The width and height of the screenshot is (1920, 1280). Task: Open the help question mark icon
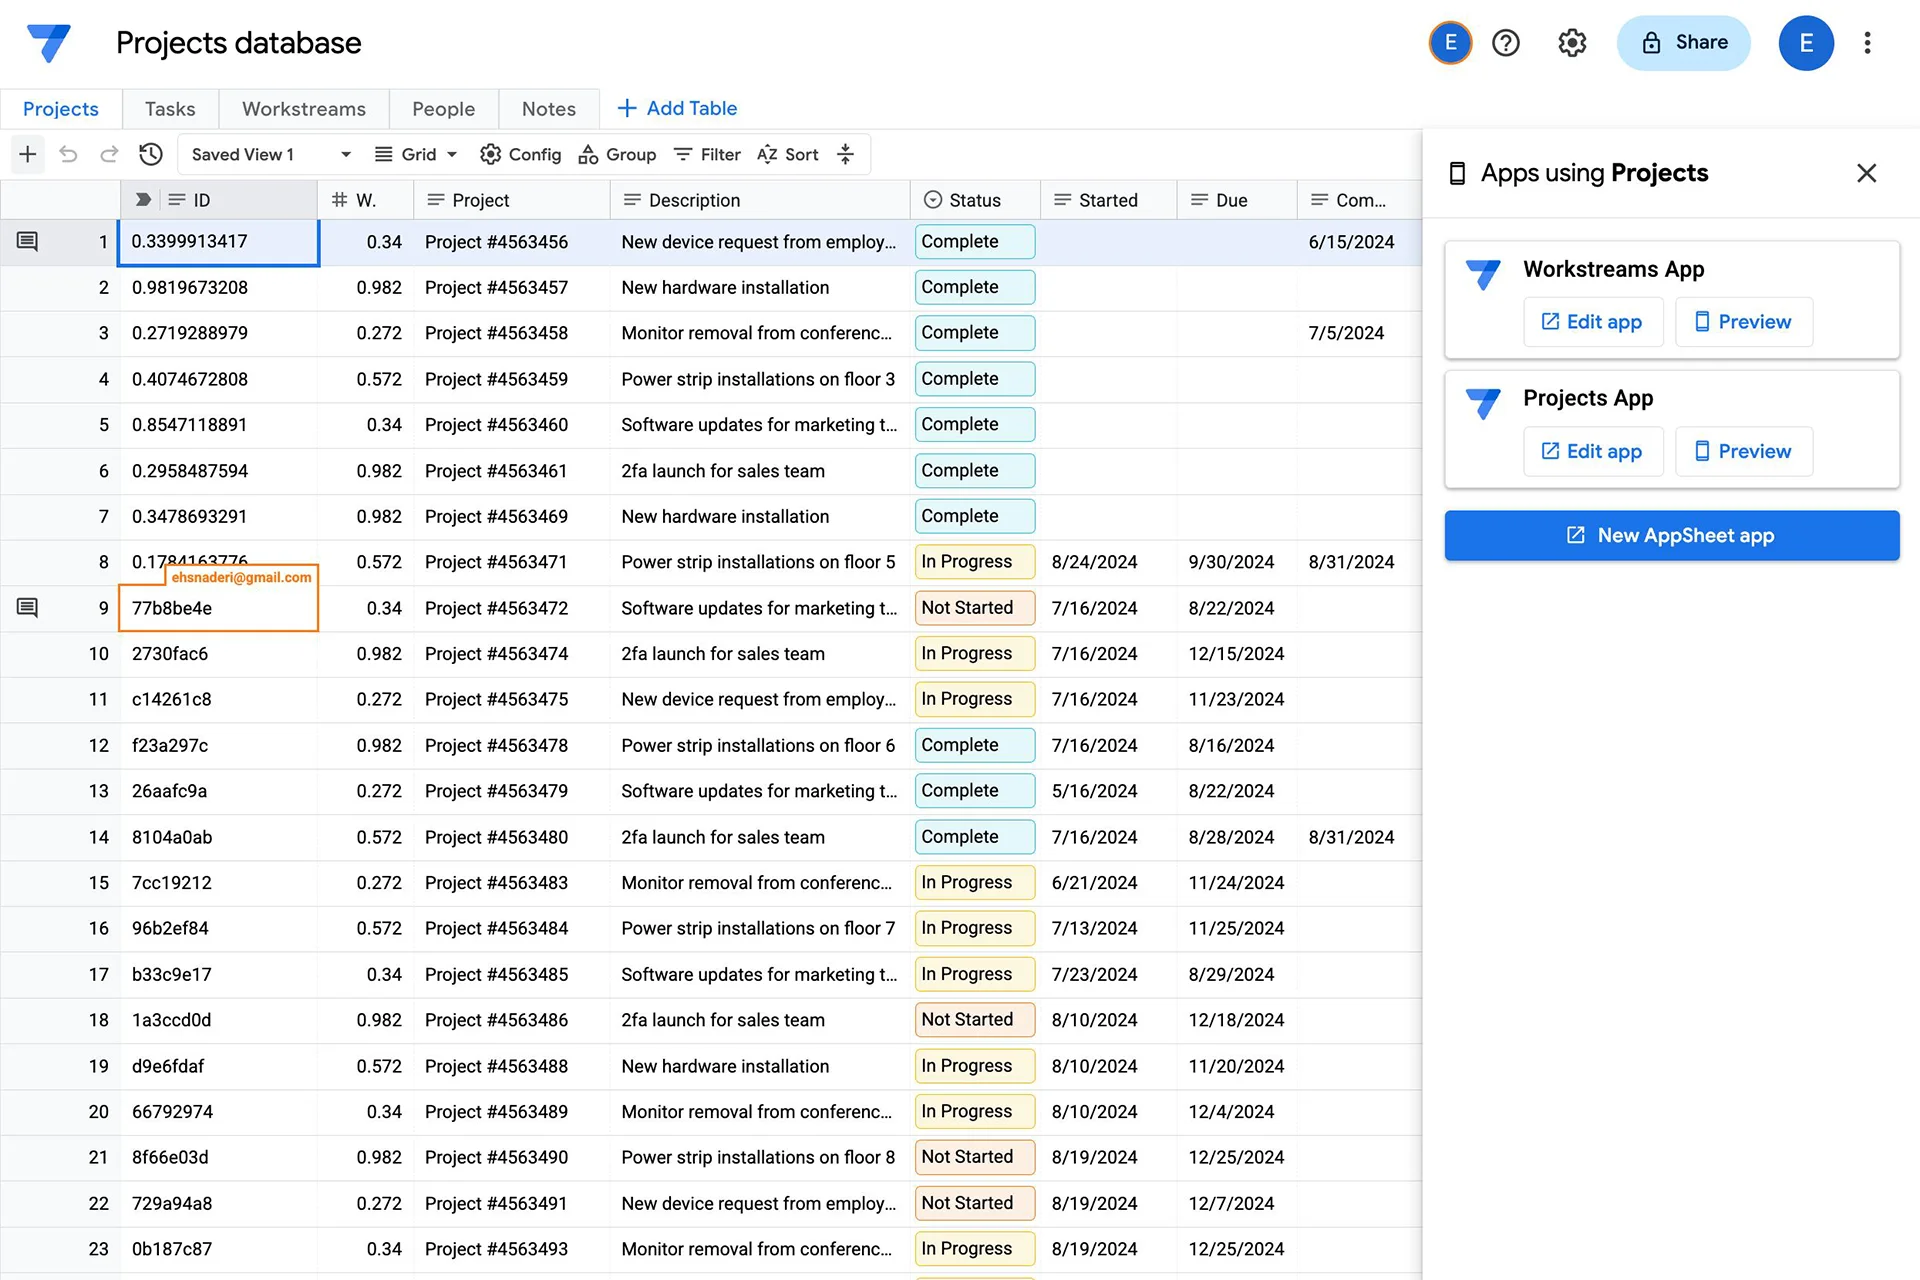click(x=1505, y=43)
